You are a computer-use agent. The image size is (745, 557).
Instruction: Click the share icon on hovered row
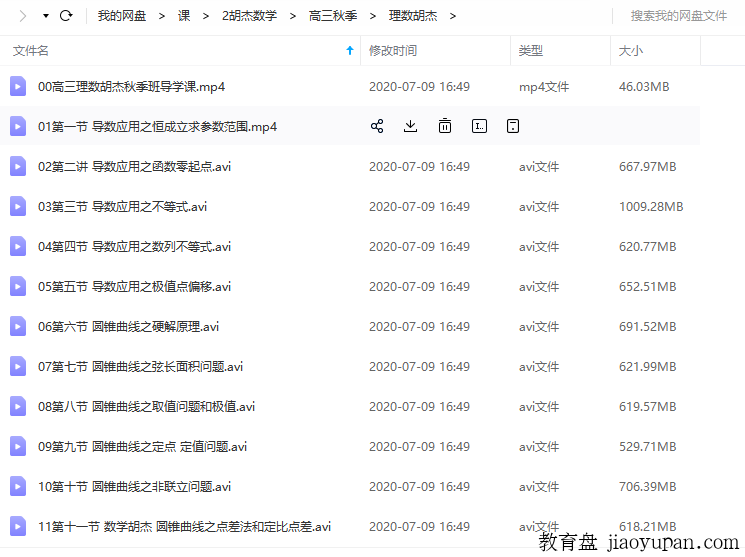click(x=377, y=126)
